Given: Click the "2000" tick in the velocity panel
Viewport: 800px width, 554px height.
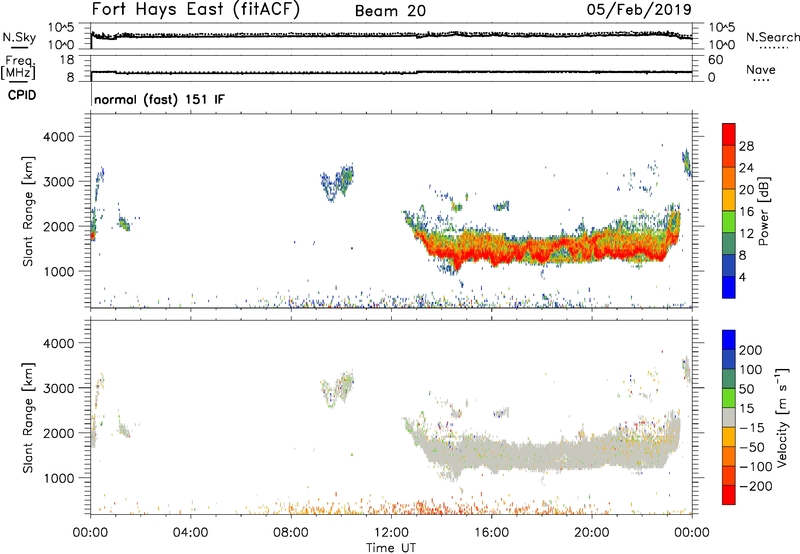Looking at the screenshot, I should 58,433.
